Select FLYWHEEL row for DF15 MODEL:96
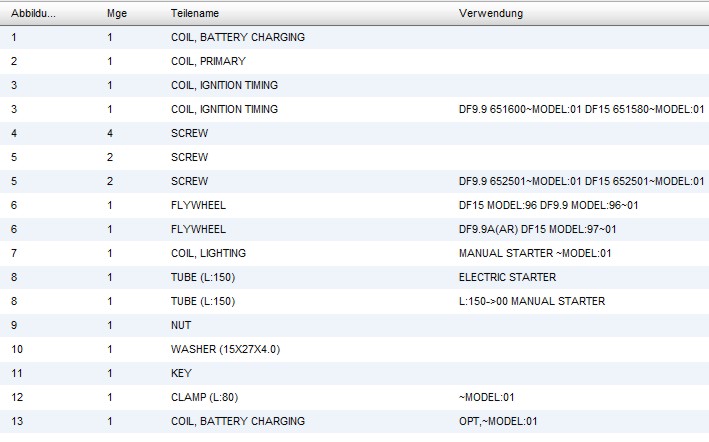 198,205
